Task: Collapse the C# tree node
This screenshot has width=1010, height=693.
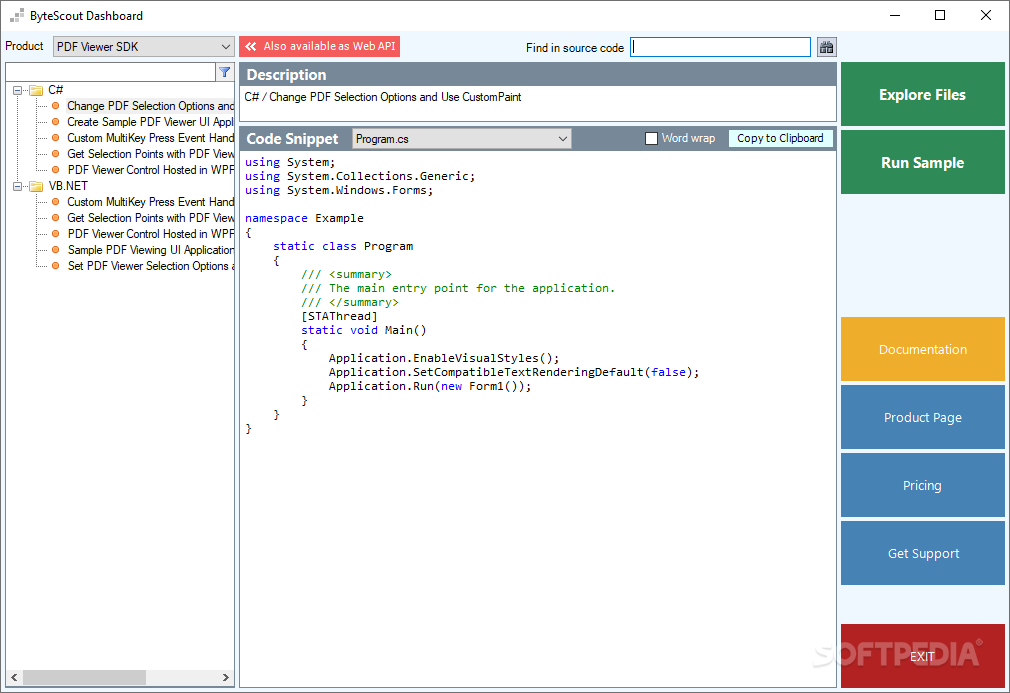Action: coord(17,90)
